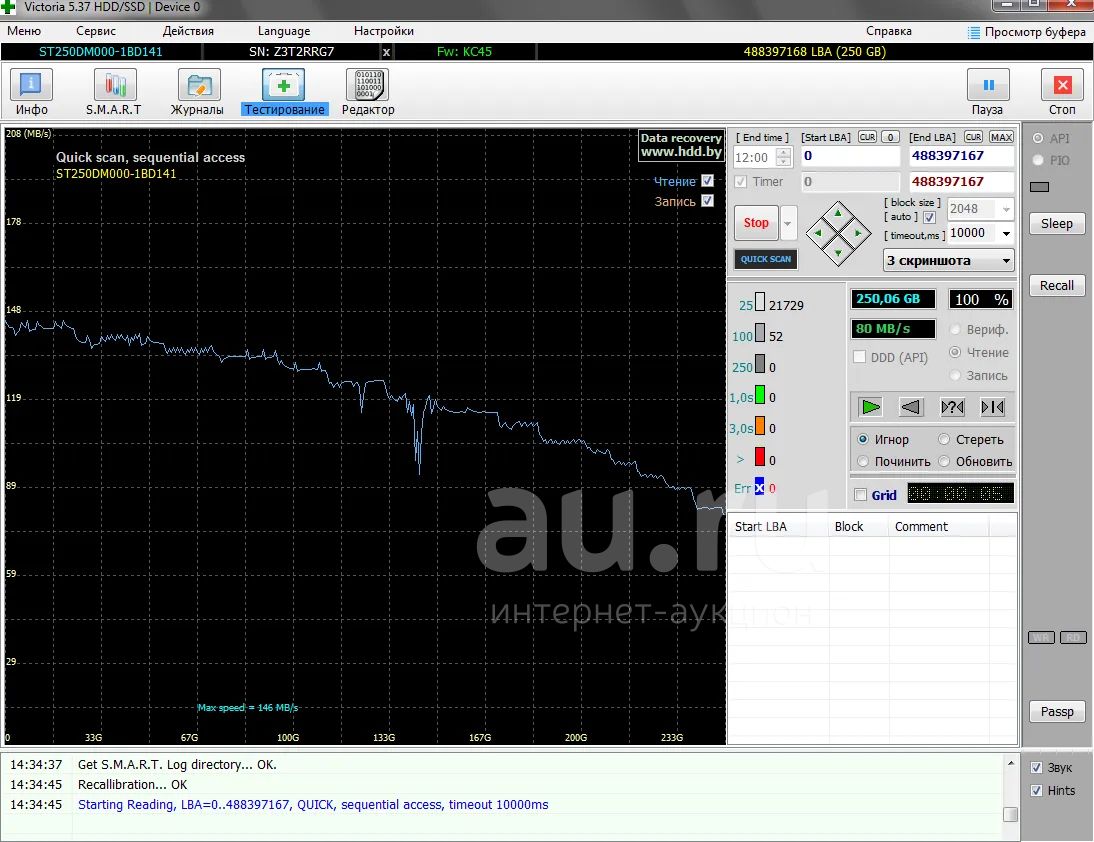Click the RD indicator button
Viewport: 1094px width, 842px height.
1073,638
